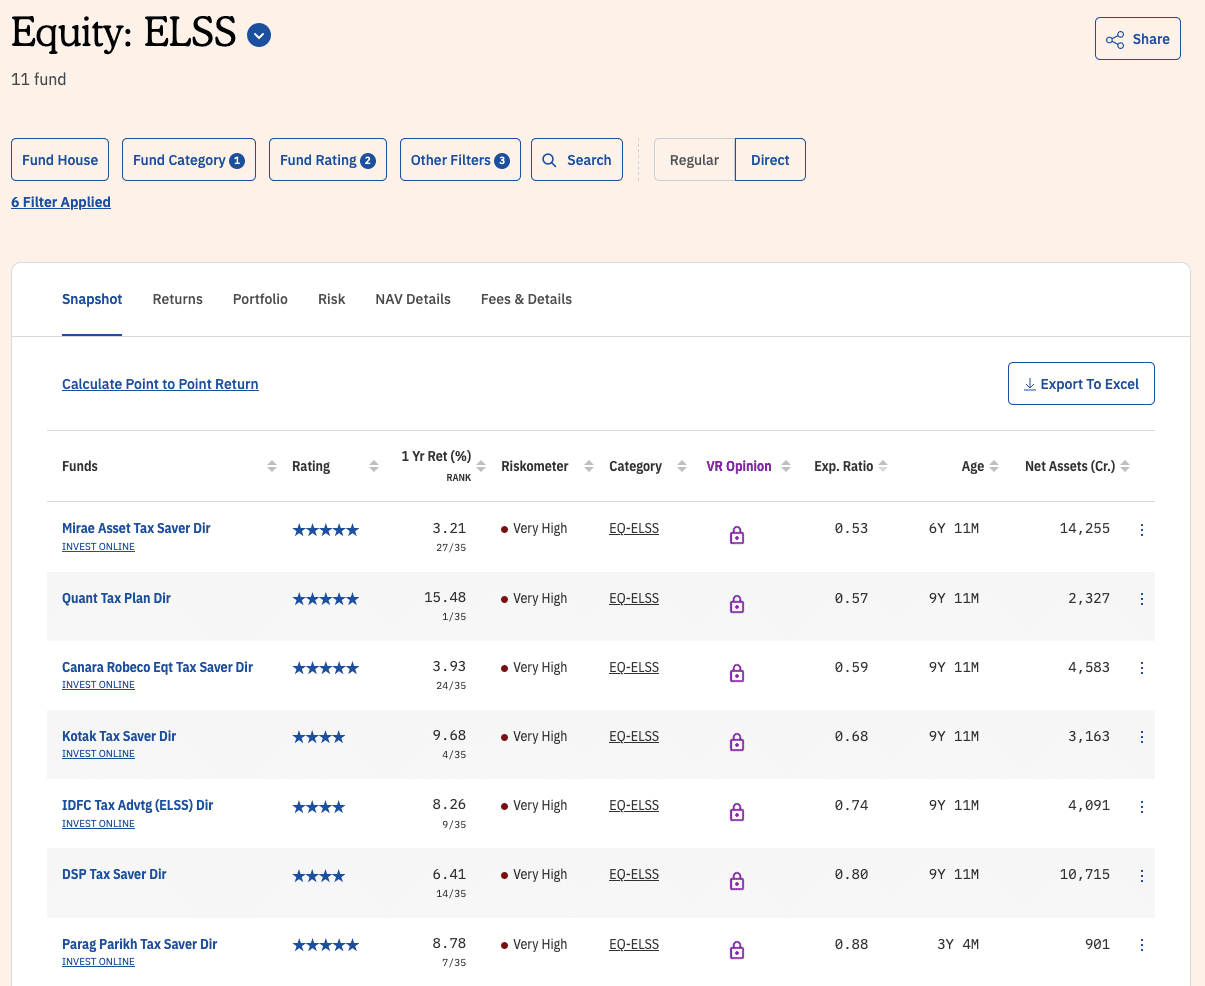1205x986 pixels.
Task: Switch to the Portfolio tab
Action: [x=260, y=299]
